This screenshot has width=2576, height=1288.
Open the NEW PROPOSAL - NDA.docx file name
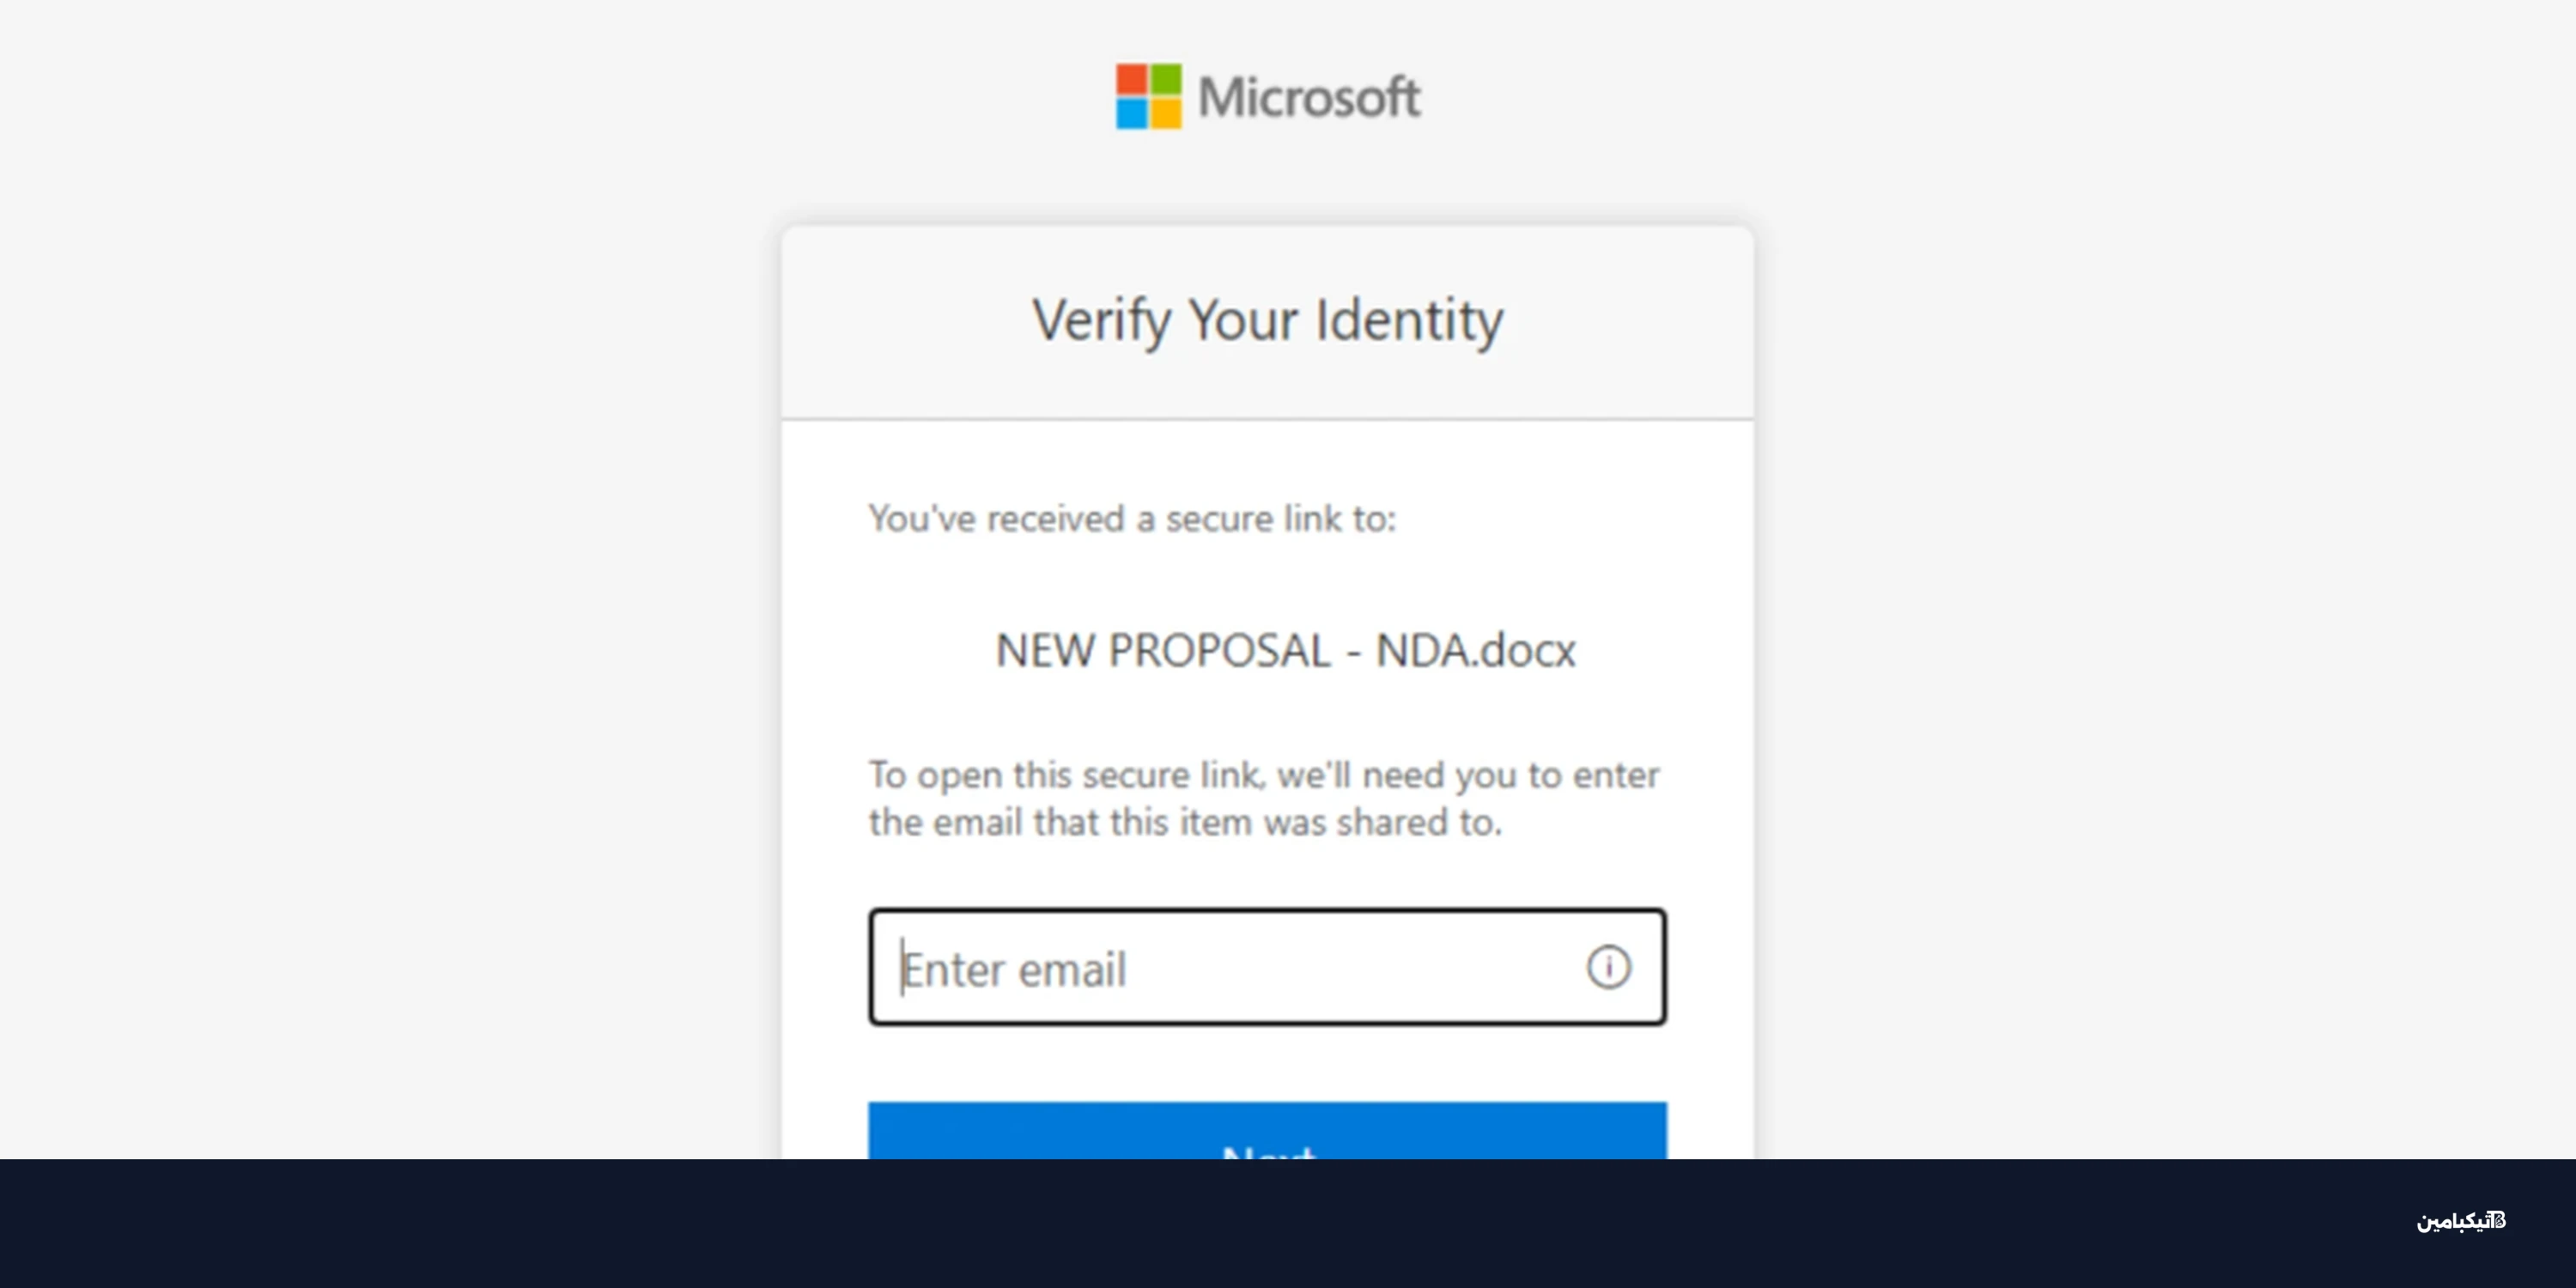pyautogui.click(x=1285, y=650)
